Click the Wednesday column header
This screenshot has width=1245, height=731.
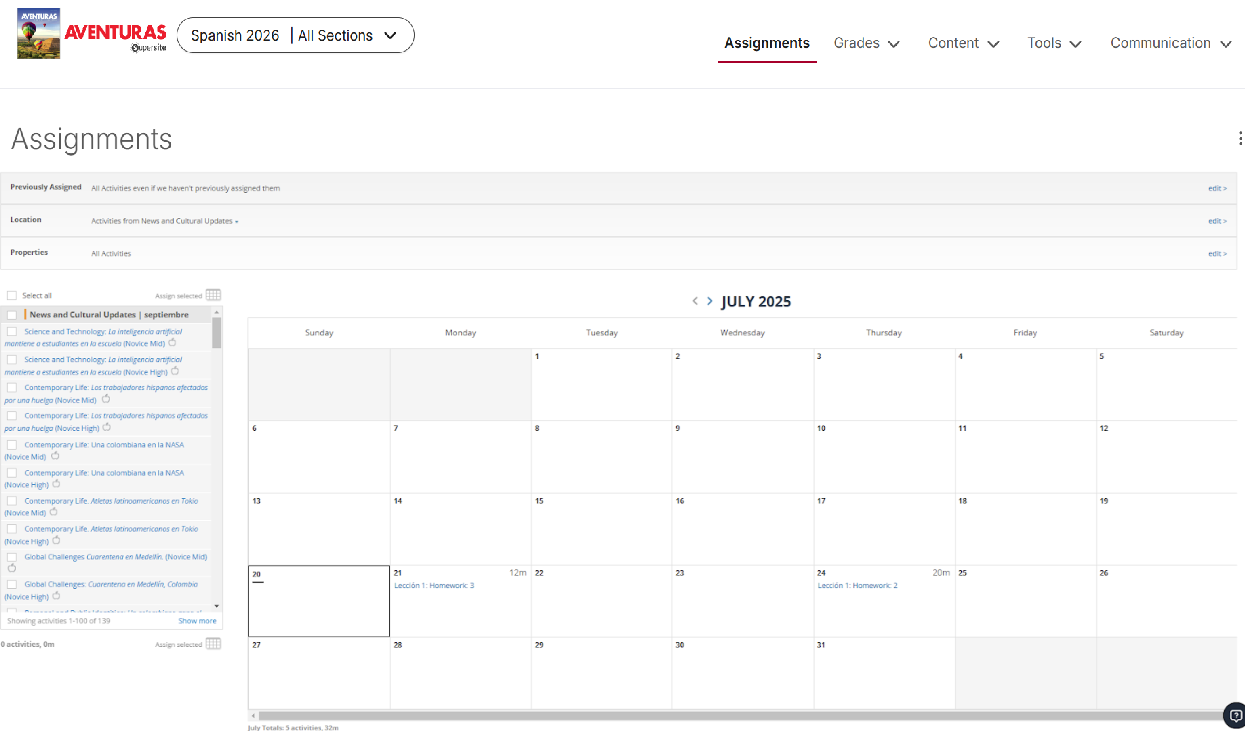click(x=742, y=333)
